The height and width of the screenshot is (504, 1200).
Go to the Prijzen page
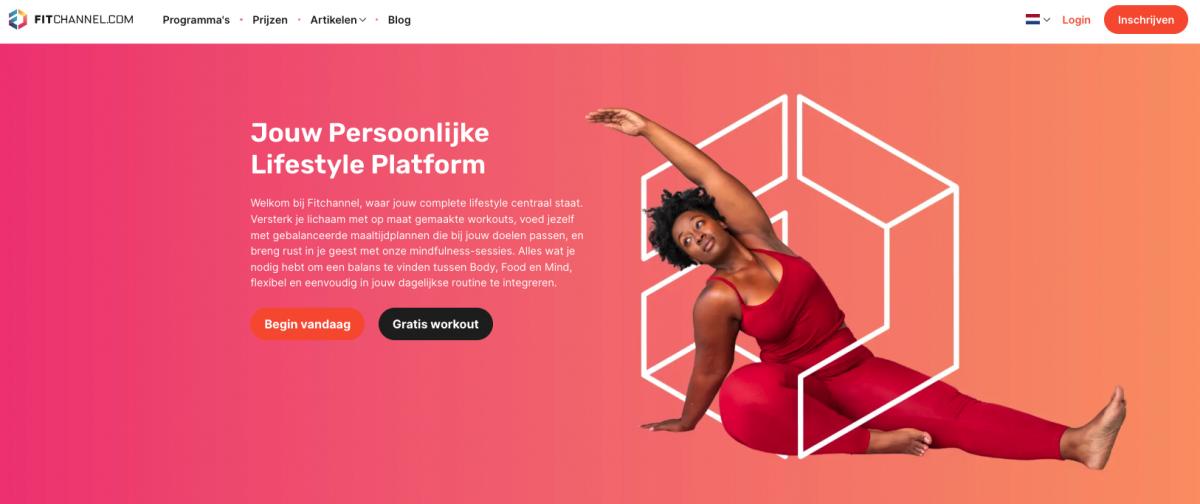coord(270,20)
